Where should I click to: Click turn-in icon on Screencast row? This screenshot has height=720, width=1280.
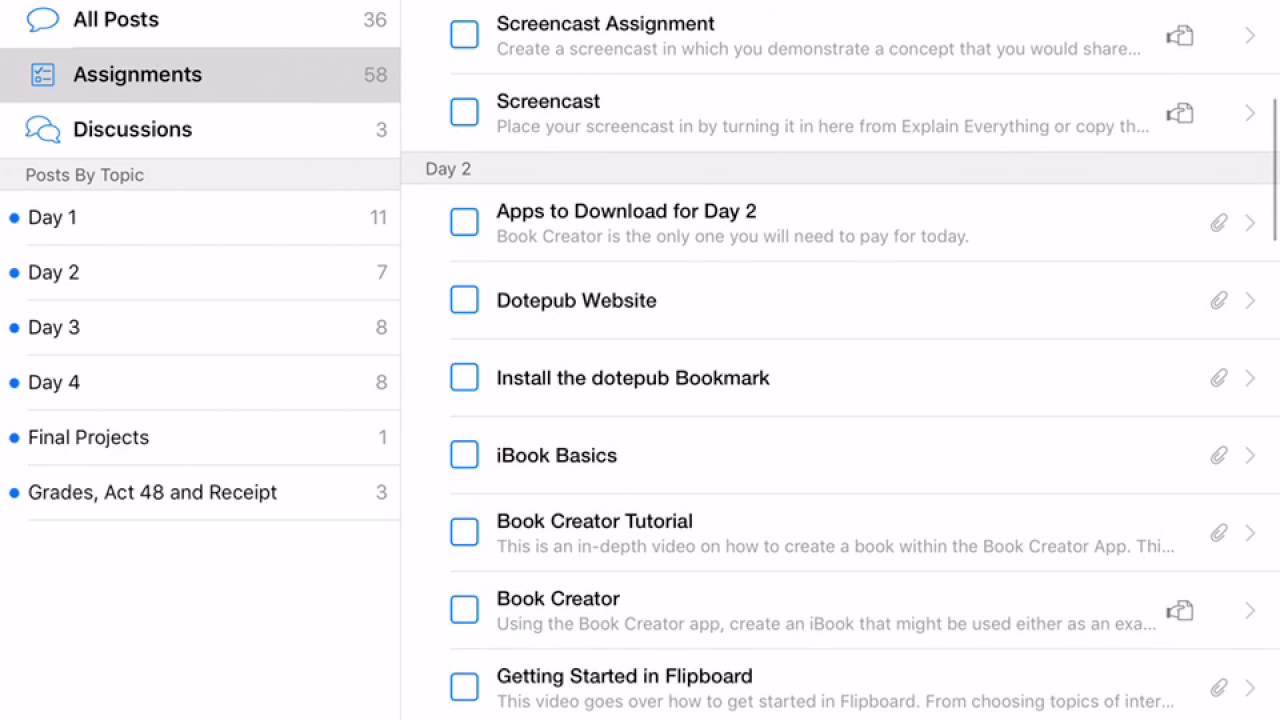click(x=1180, y=113)
